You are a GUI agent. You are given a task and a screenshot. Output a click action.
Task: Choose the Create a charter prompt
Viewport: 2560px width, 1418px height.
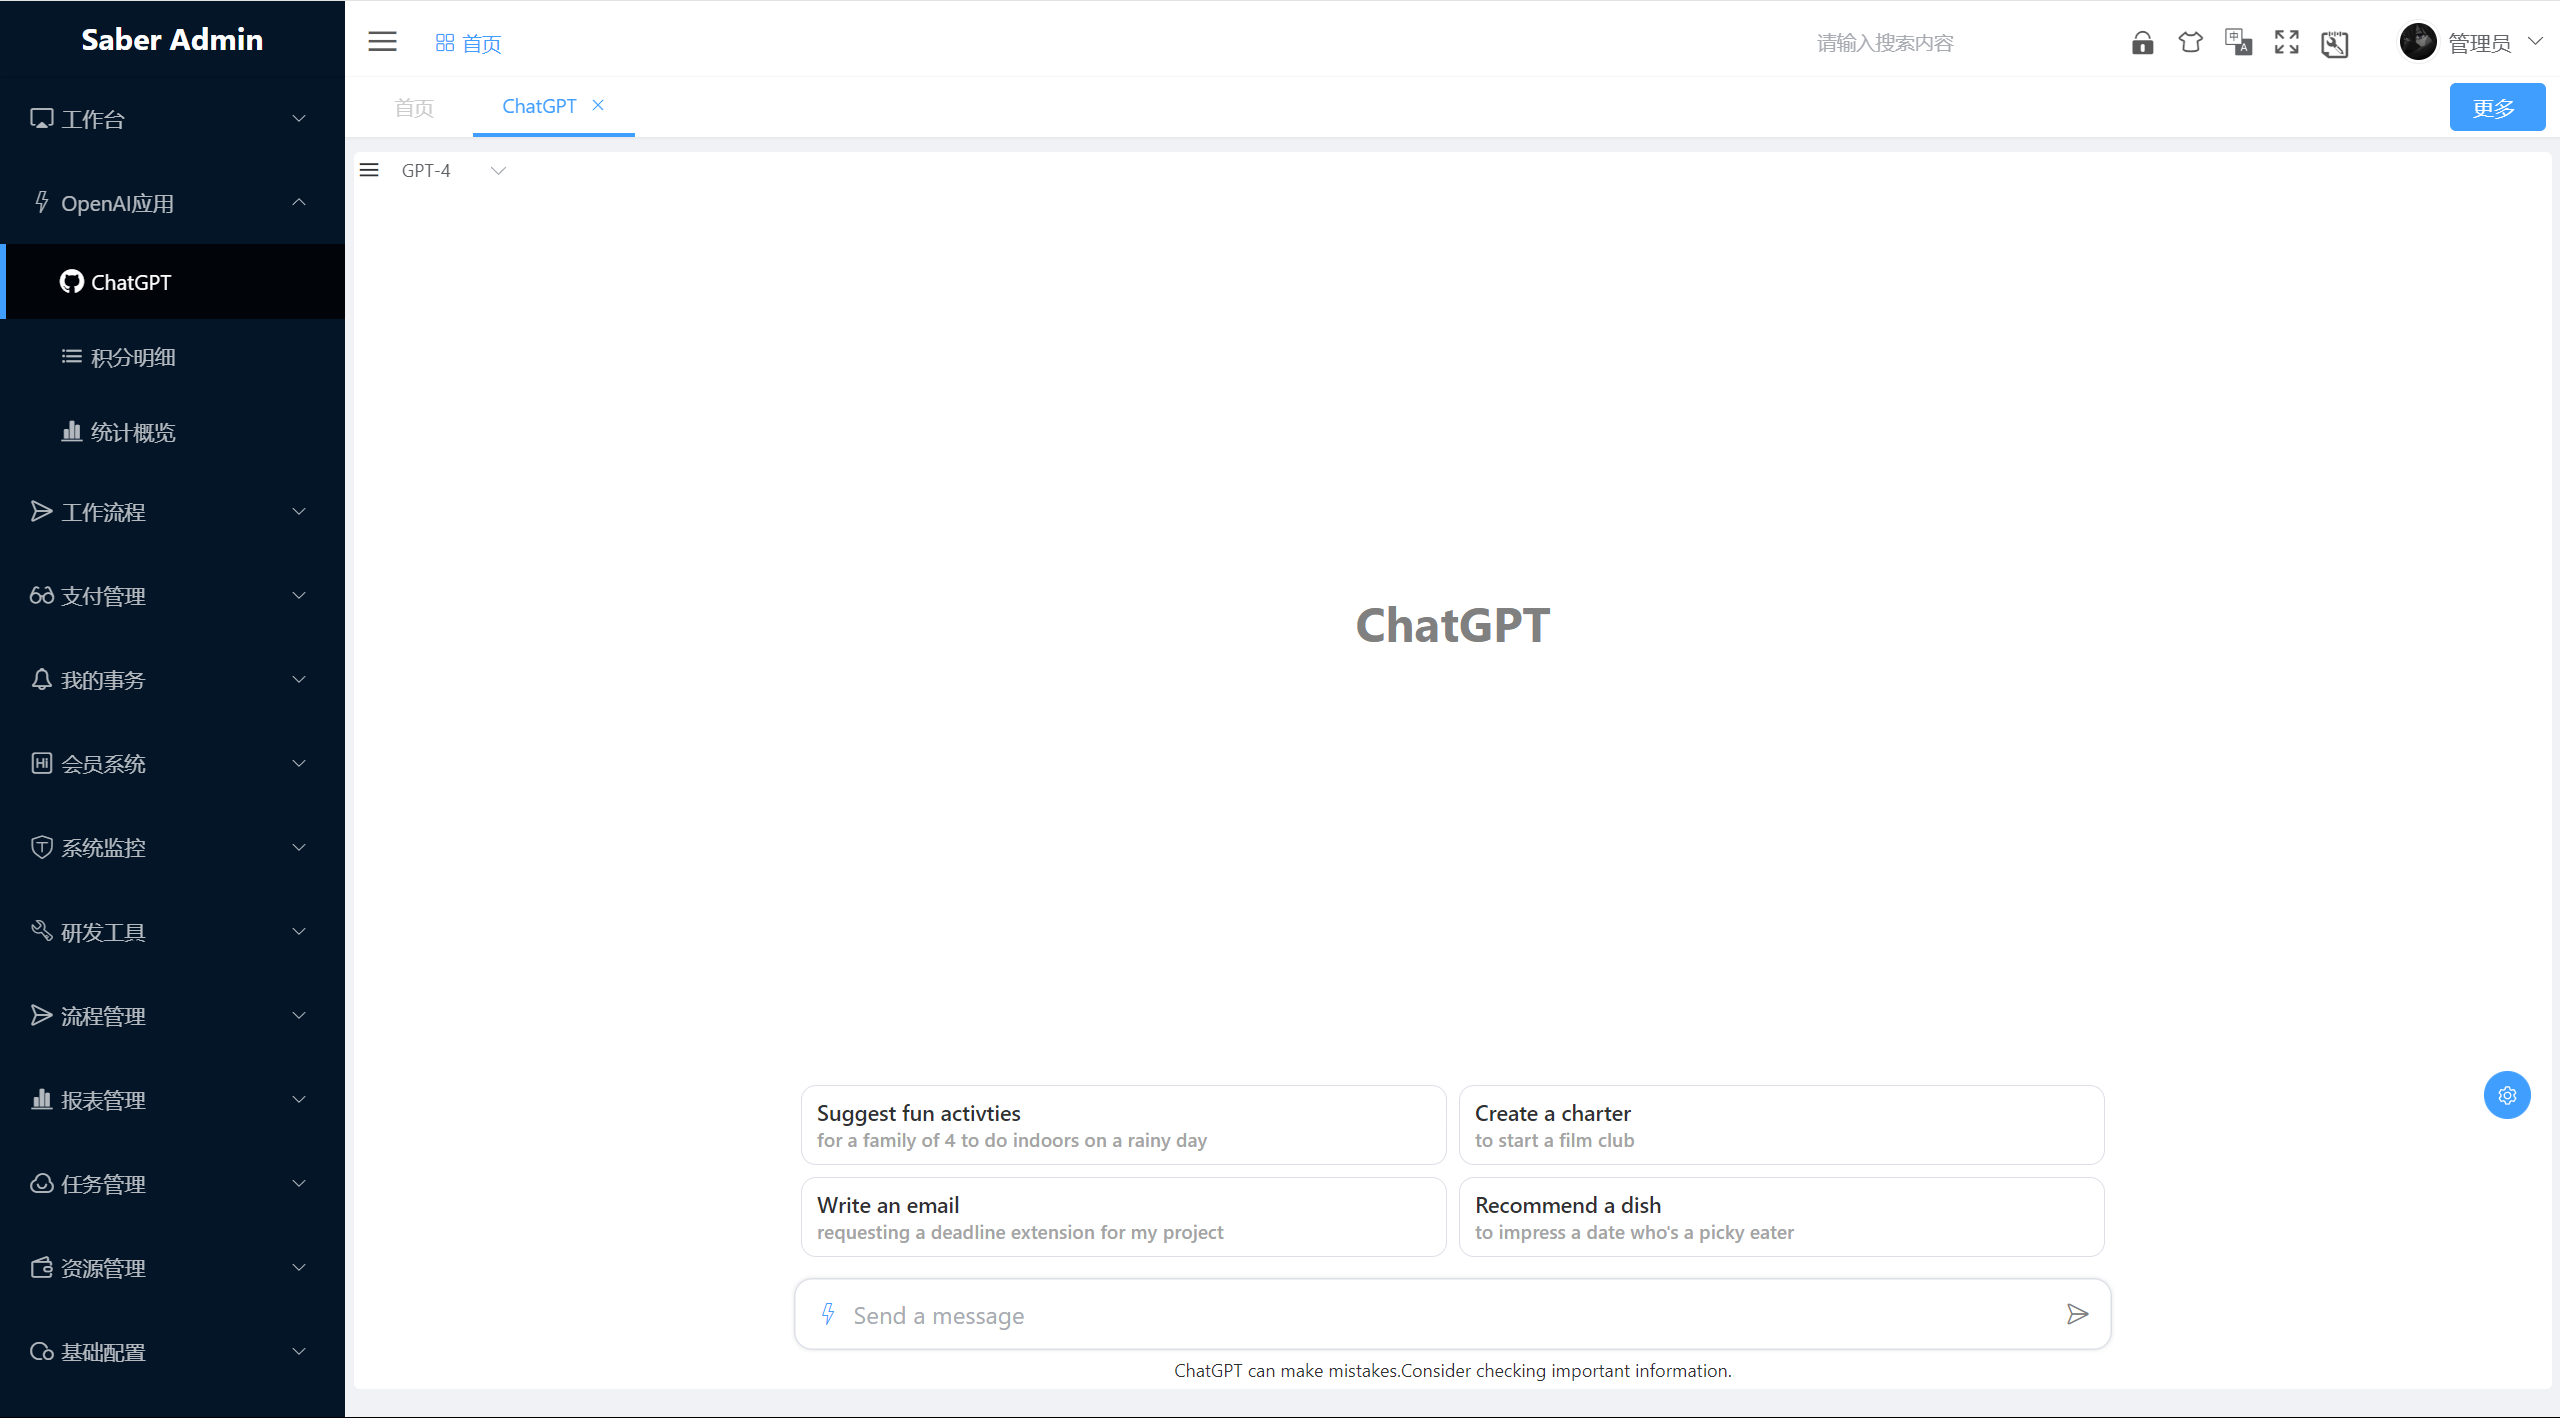(x=1781, y=1125)
